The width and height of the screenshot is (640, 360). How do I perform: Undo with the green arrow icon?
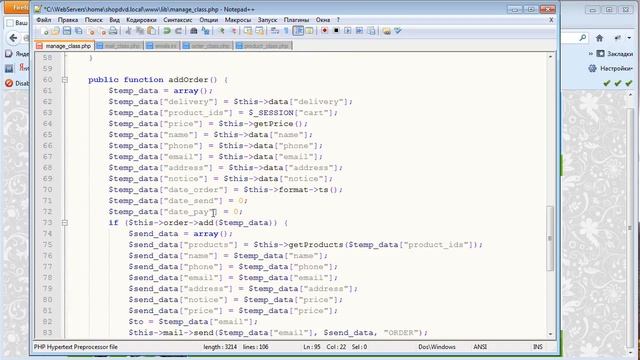pos(167,31)
